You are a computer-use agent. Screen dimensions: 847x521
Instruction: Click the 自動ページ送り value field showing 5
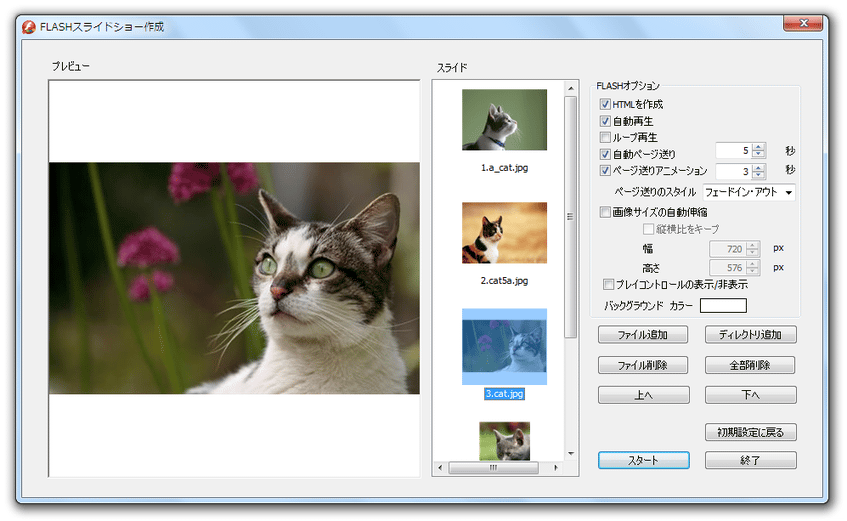coord(734,151)
